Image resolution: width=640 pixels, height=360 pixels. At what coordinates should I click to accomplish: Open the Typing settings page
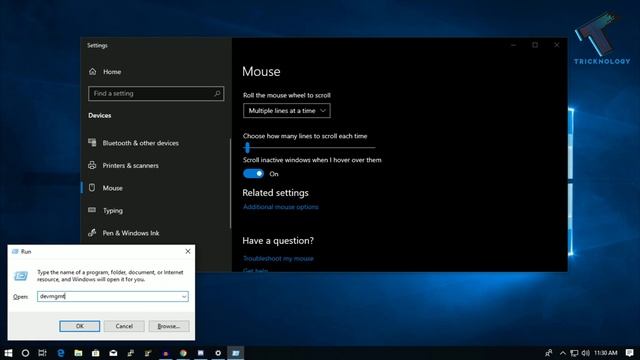pos(113,211)
